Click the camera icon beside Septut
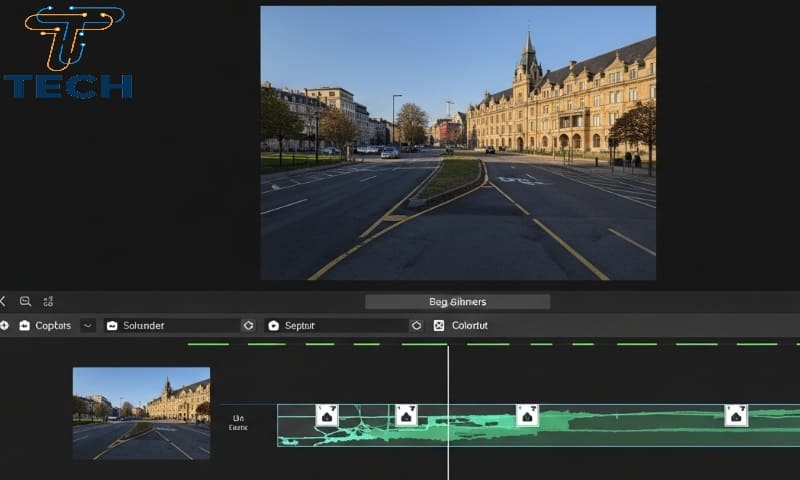The image size is (800, 480). (x=273, y=326)
